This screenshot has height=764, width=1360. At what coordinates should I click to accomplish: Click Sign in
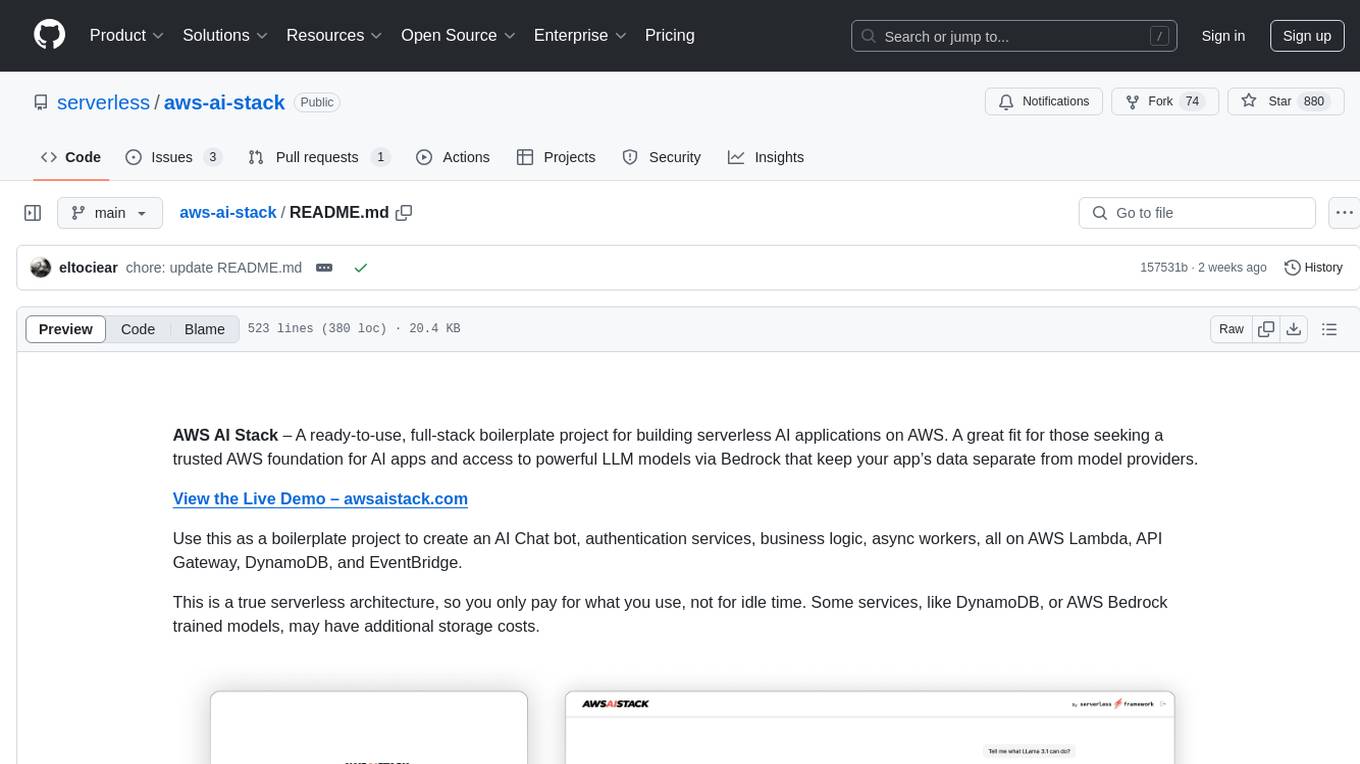[x=1223, y=36]
